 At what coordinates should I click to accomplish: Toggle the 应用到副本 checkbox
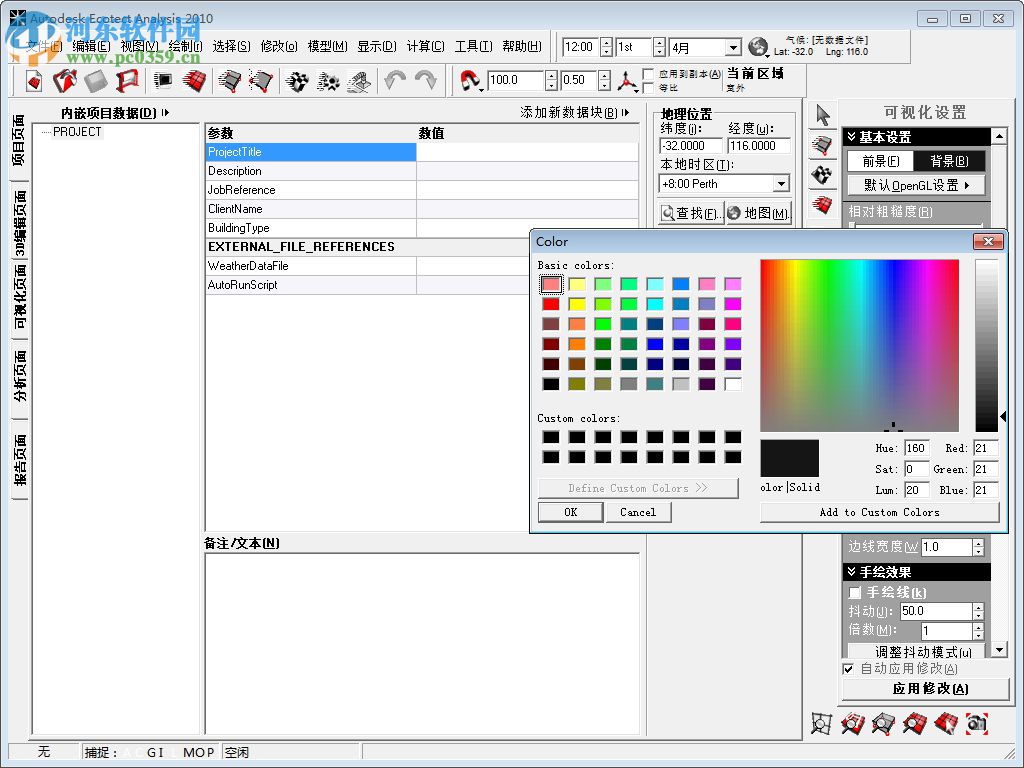pyautogui.click(x=648, y=74)
